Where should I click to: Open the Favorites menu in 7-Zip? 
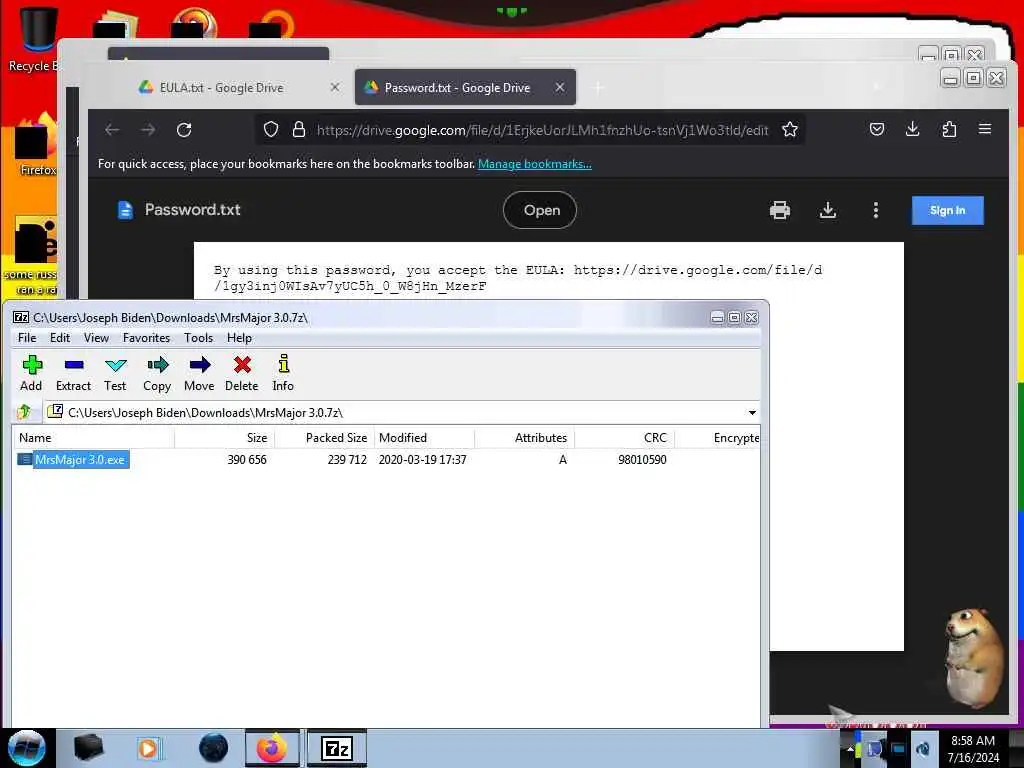[x=146, y=338]
